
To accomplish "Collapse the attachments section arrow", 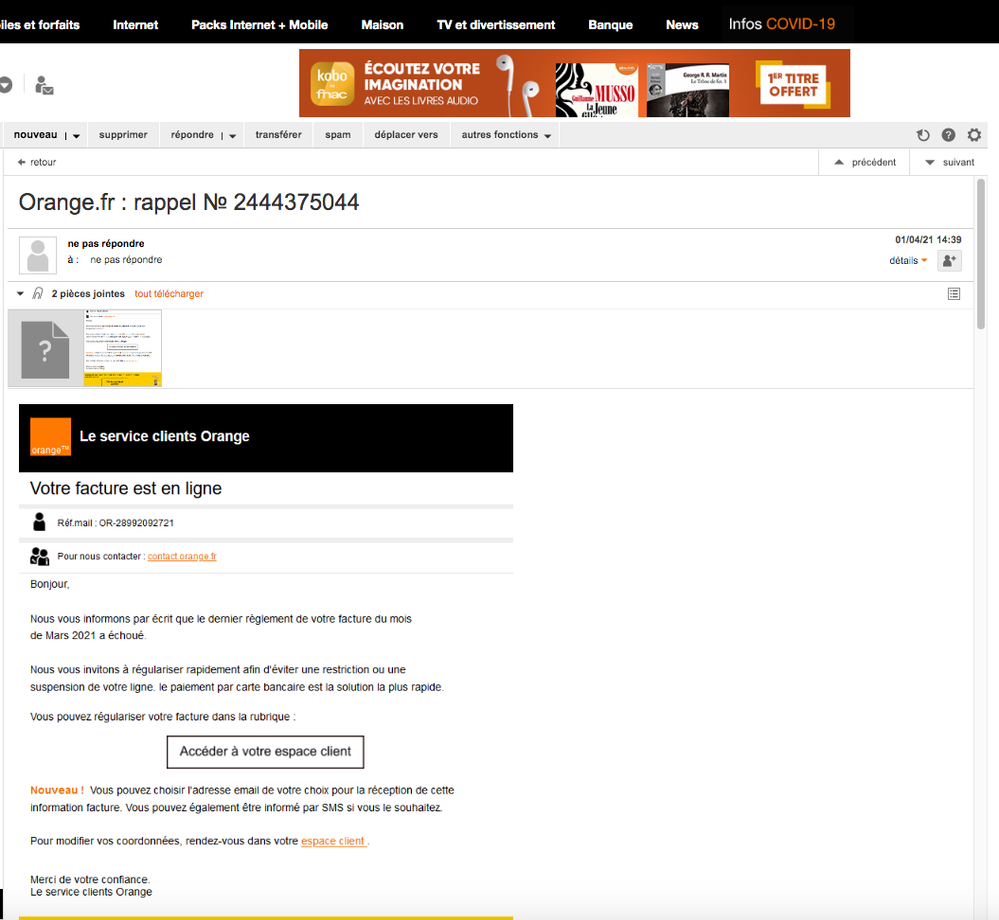I will pos(19,293).
